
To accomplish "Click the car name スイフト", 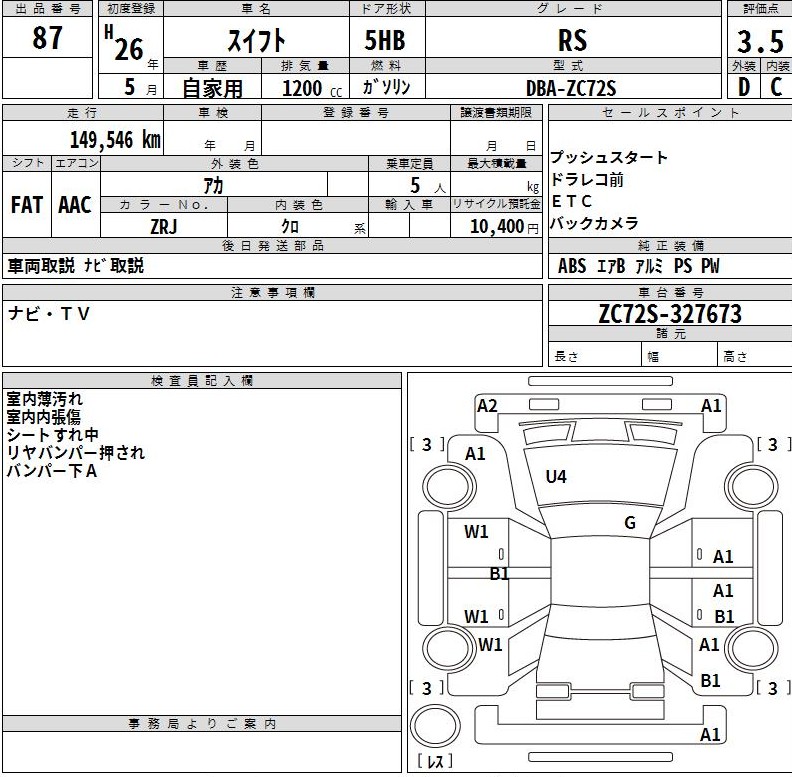I will 257,40.
